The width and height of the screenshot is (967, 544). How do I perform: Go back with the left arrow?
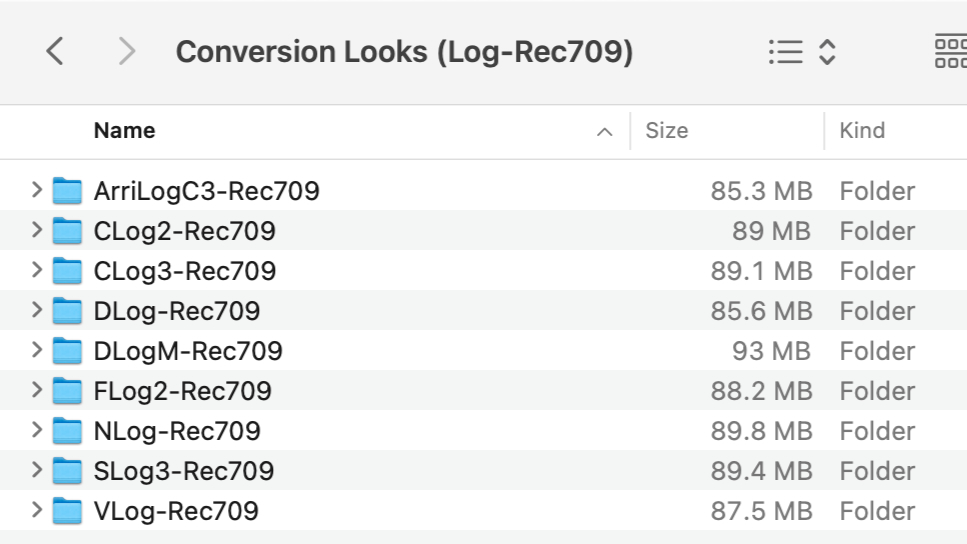(55, 51)
